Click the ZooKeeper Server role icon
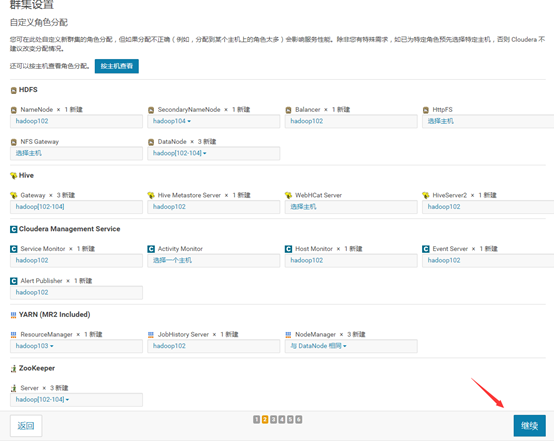The height and width of the screenshot is (441, 554). point(14,388)
